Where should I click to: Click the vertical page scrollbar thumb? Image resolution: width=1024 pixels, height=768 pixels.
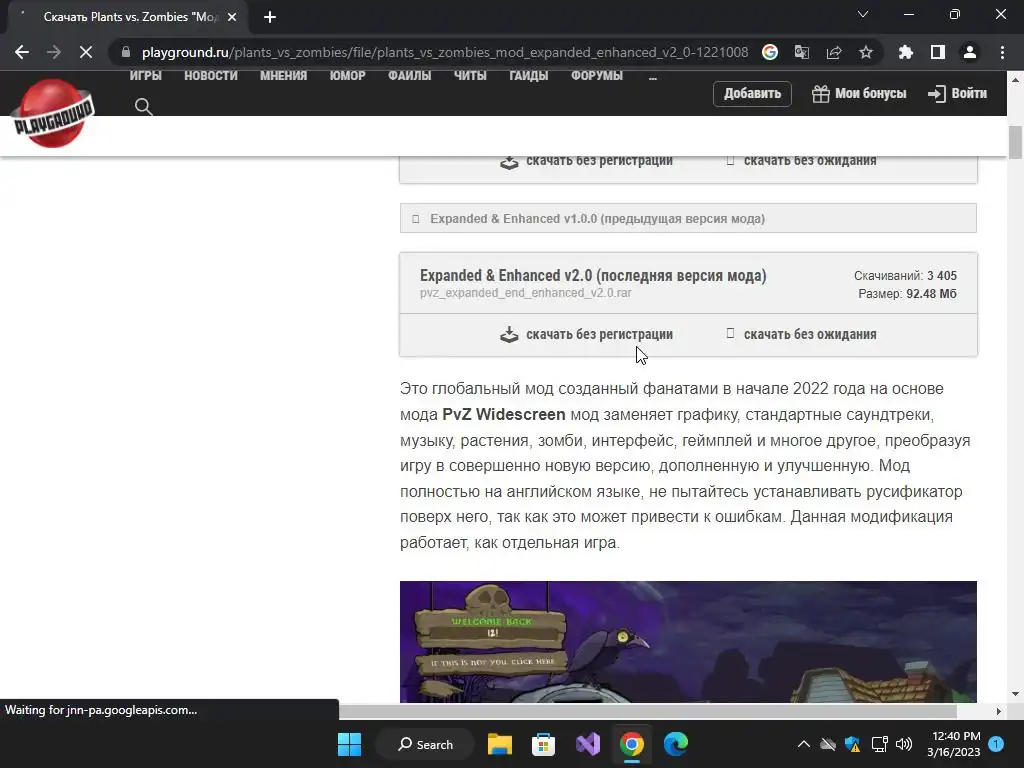1015,142
